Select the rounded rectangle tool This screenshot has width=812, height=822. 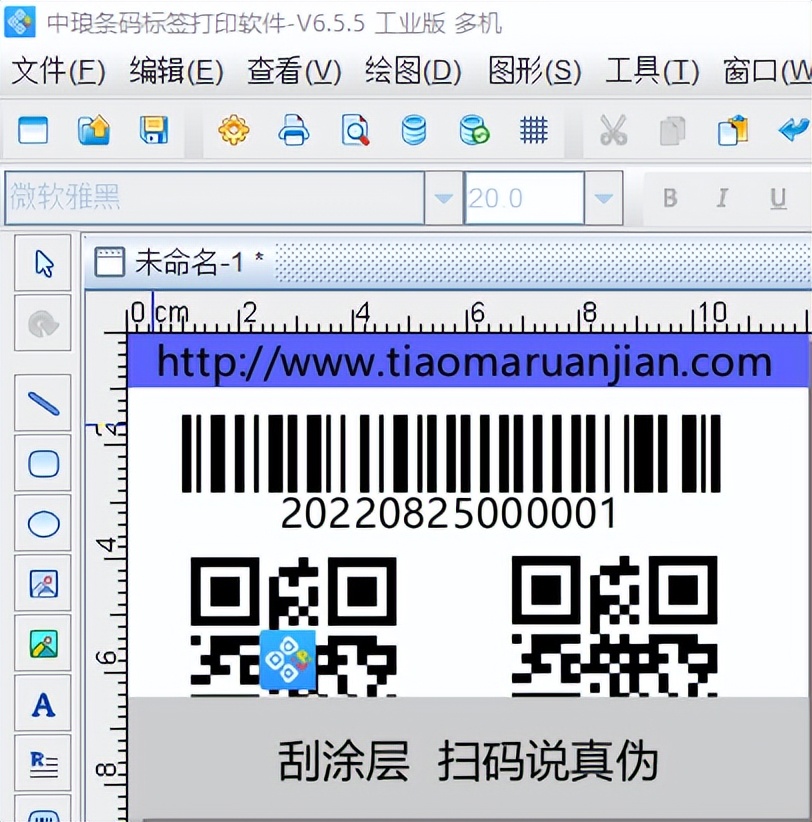(x=43, y=463)
